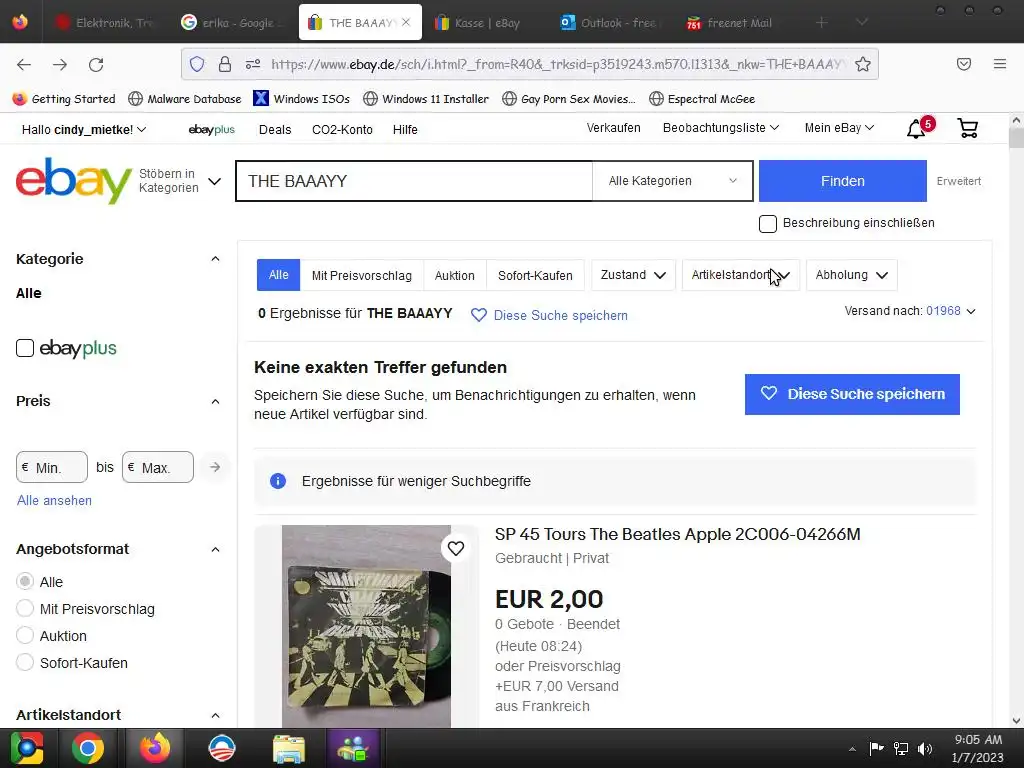Open the Beatles record thumbnail image

click(x=366, y=626)
